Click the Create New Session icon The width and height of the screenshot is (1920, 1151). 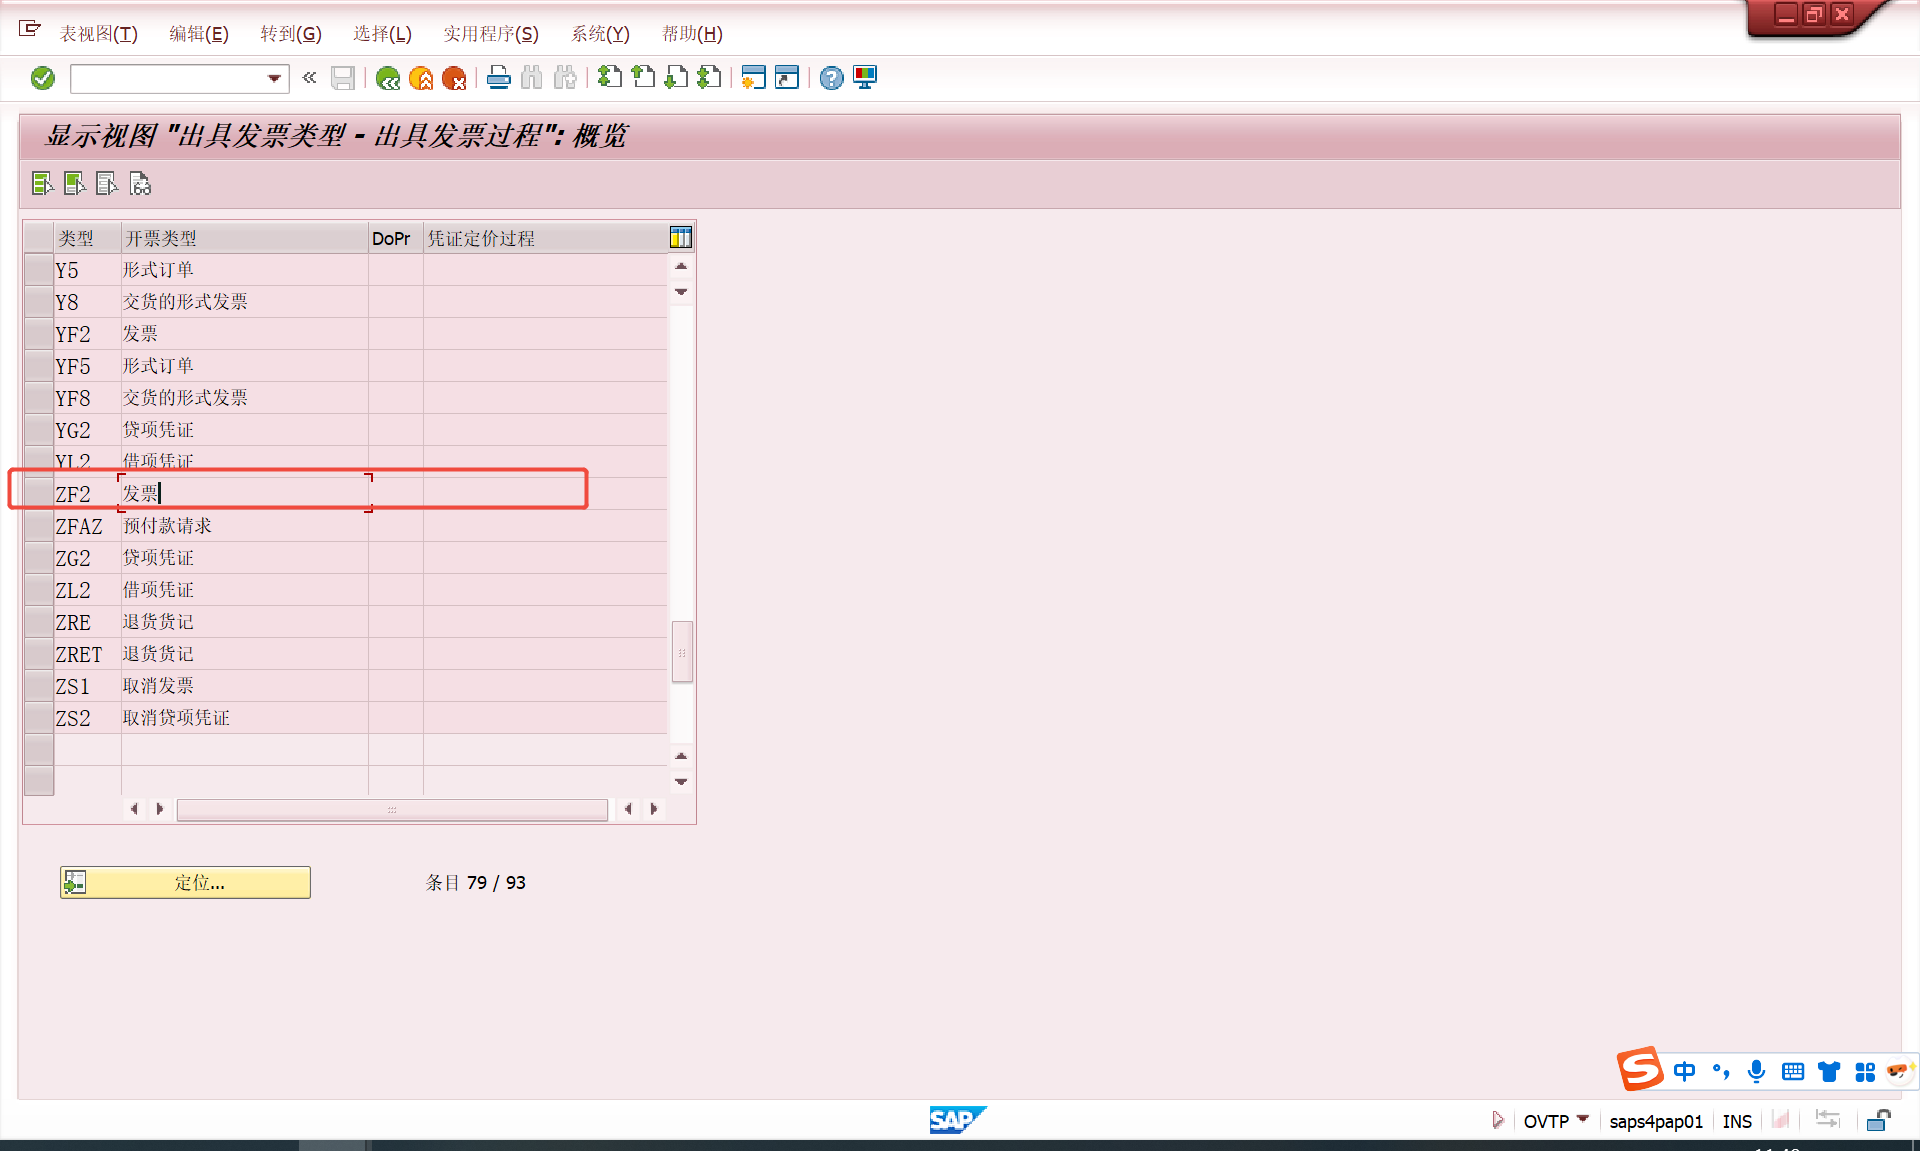[x=753, y=78]
